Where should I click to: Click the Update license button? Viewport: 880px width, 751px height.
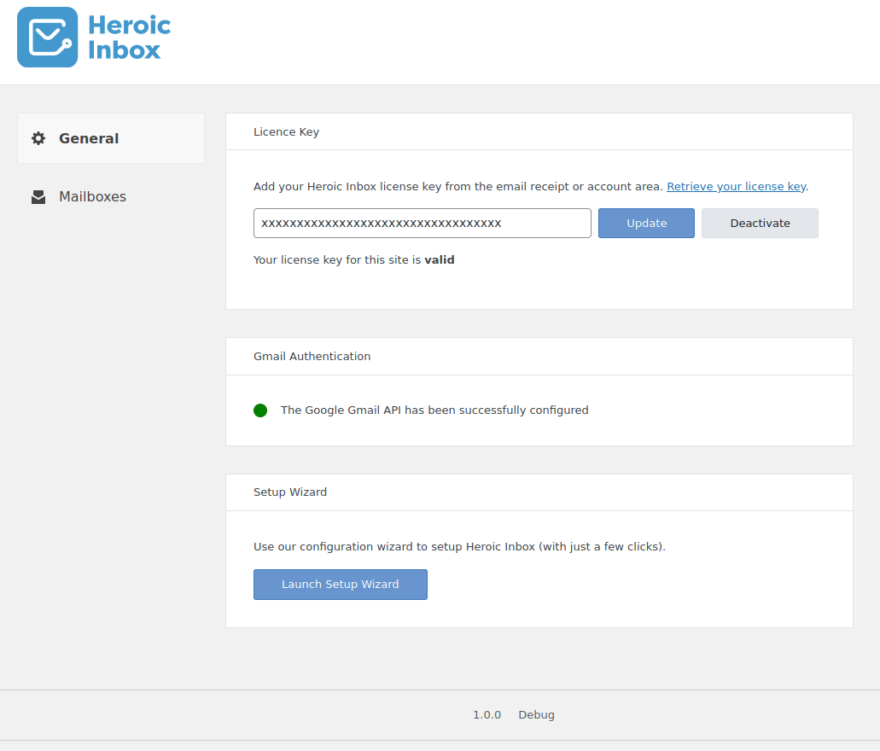(x=646, y=223)
